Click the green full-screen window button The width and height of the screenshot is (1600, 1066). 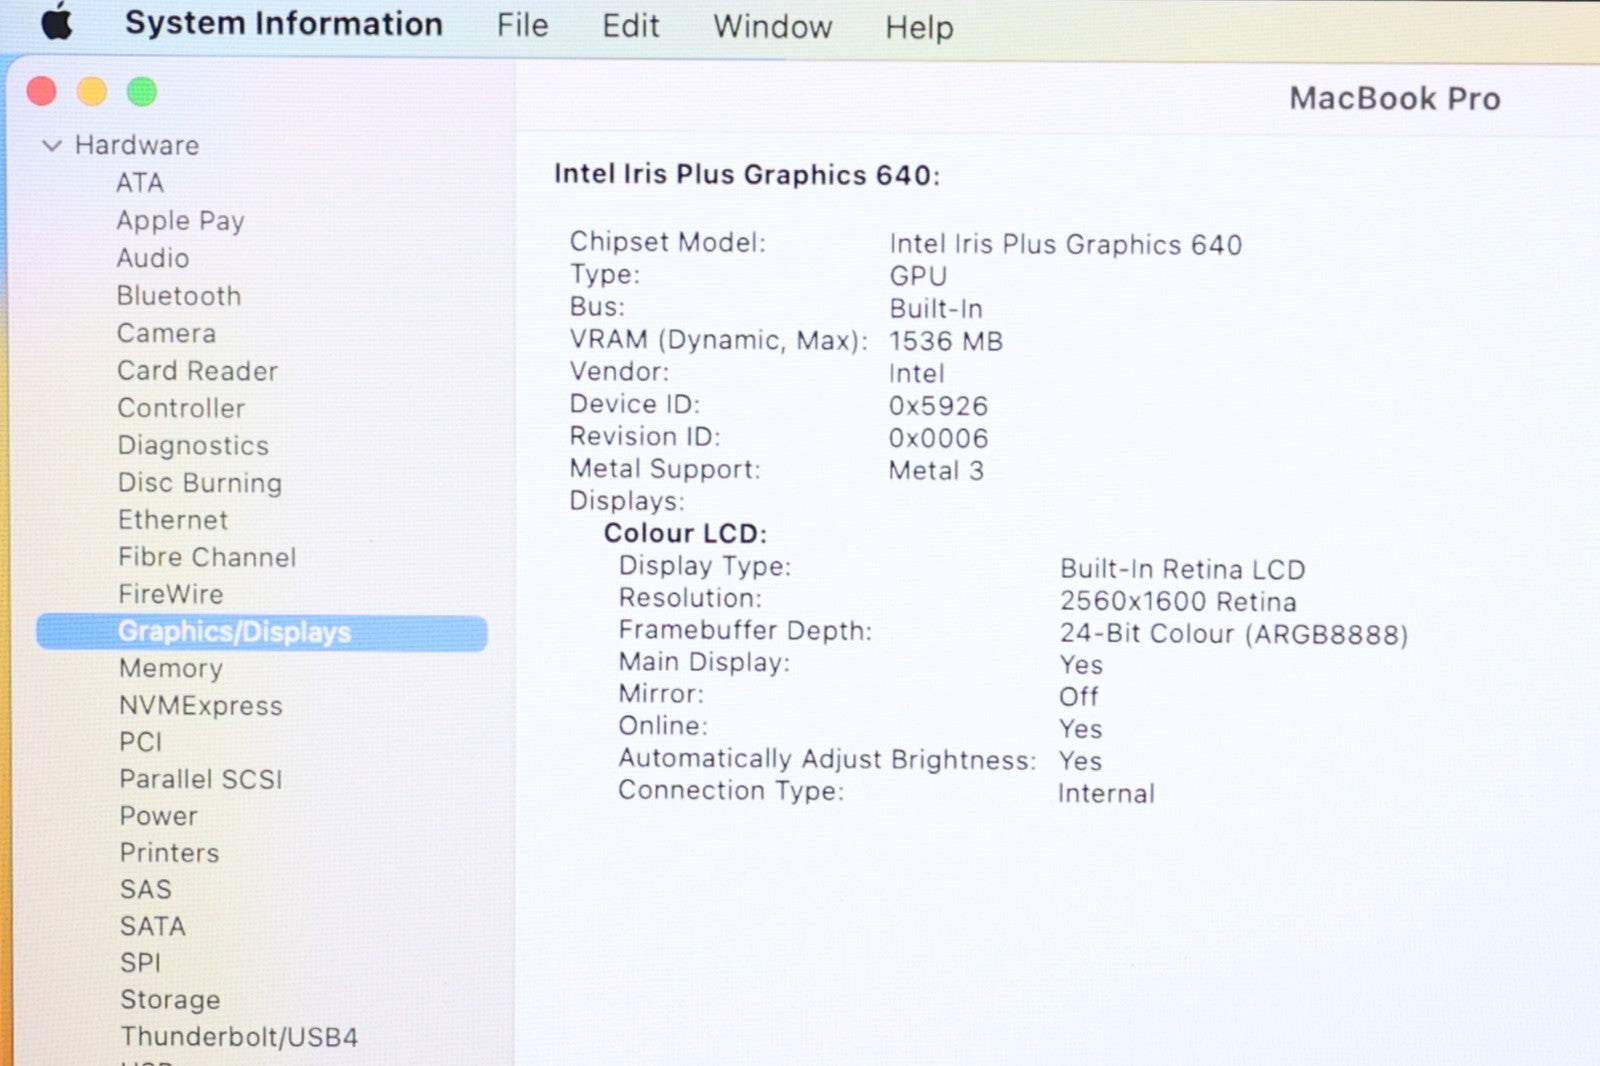tap(142, 92)
